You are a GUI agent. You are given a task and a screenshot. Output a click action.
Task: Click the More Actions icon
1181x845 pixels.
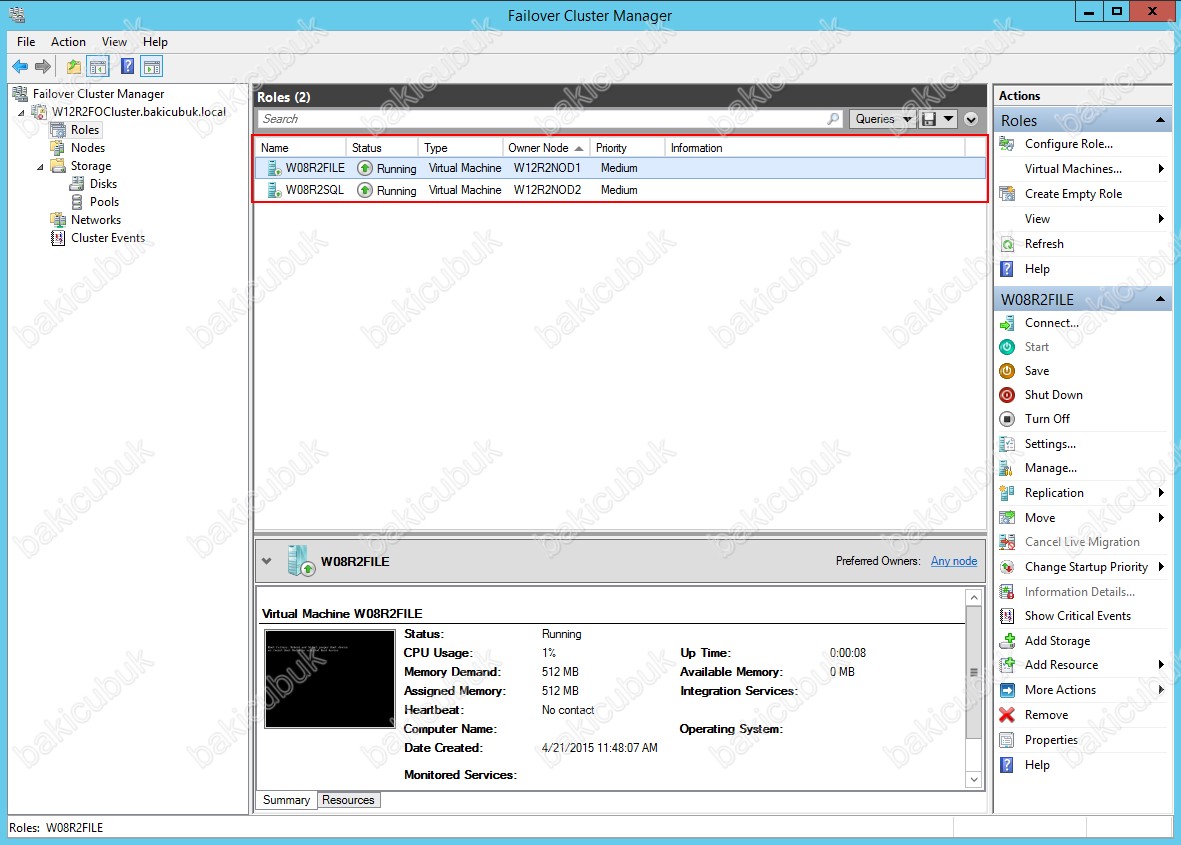(1006, 690)
